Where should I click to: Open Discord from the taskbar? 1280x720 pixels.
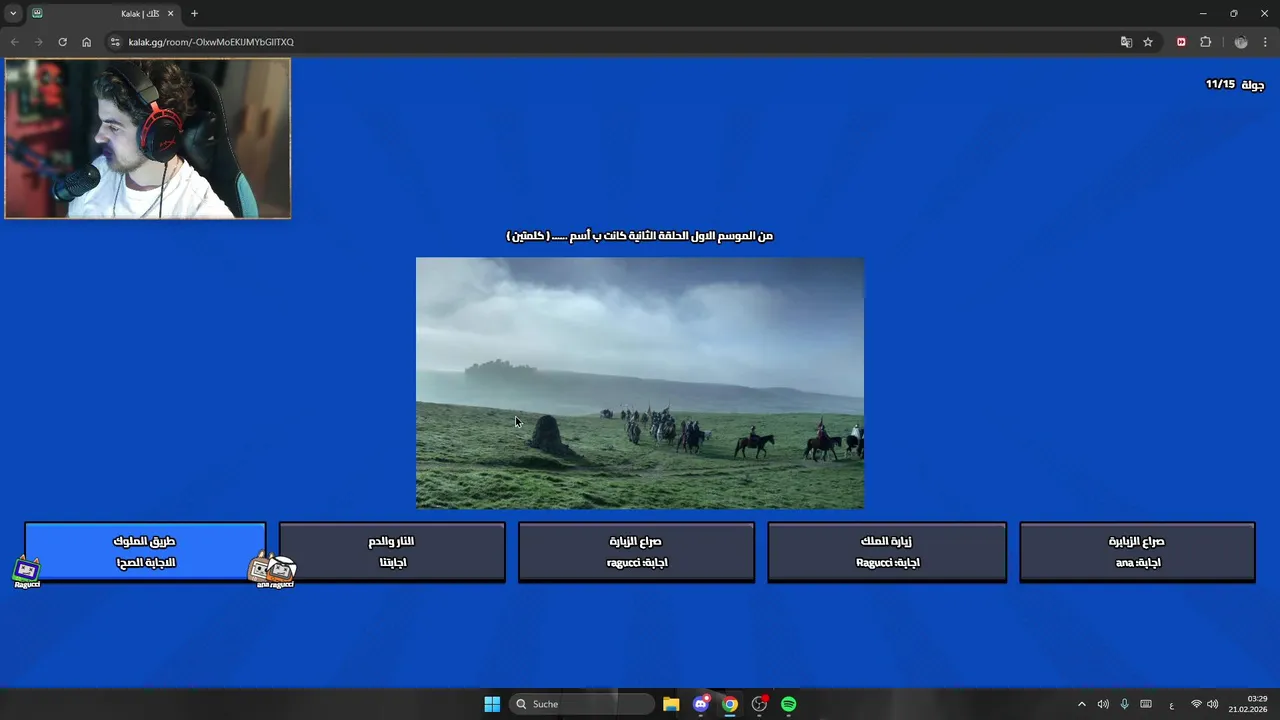pyautogui.click(x=701, y=704)
